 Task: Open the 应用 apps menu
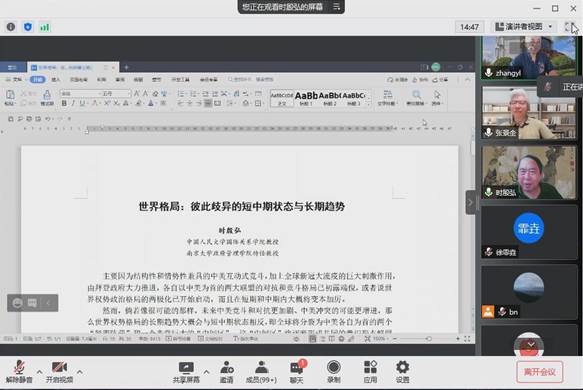point(370,372)
